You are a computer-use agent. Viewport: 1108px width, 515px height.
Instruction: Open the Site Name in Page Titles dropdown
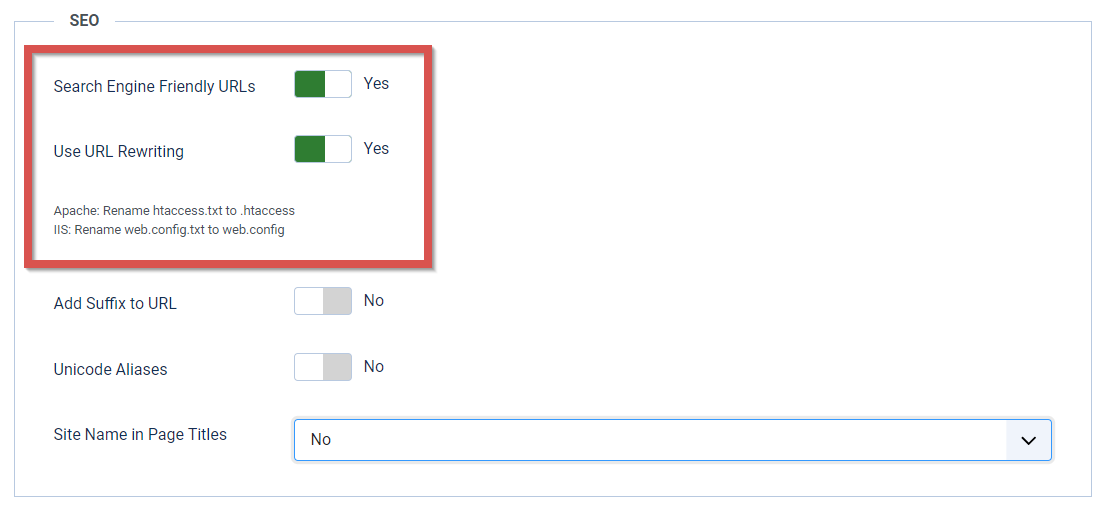(x=673, y=440)
